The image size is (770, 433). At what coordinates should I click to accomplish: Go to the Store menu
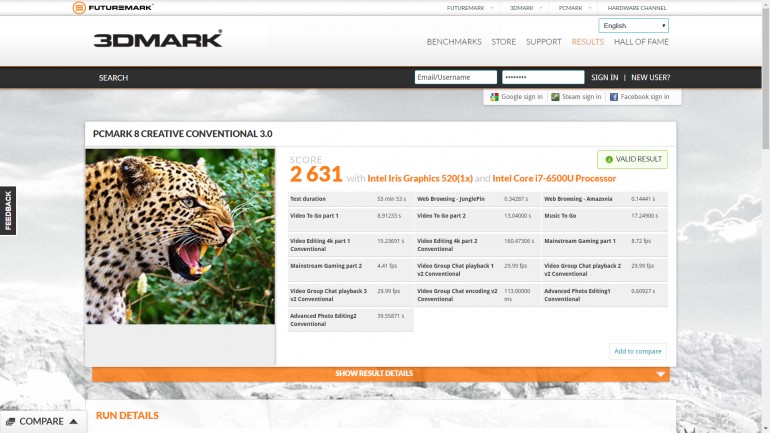pyautogui.click(x=504, y=42)
